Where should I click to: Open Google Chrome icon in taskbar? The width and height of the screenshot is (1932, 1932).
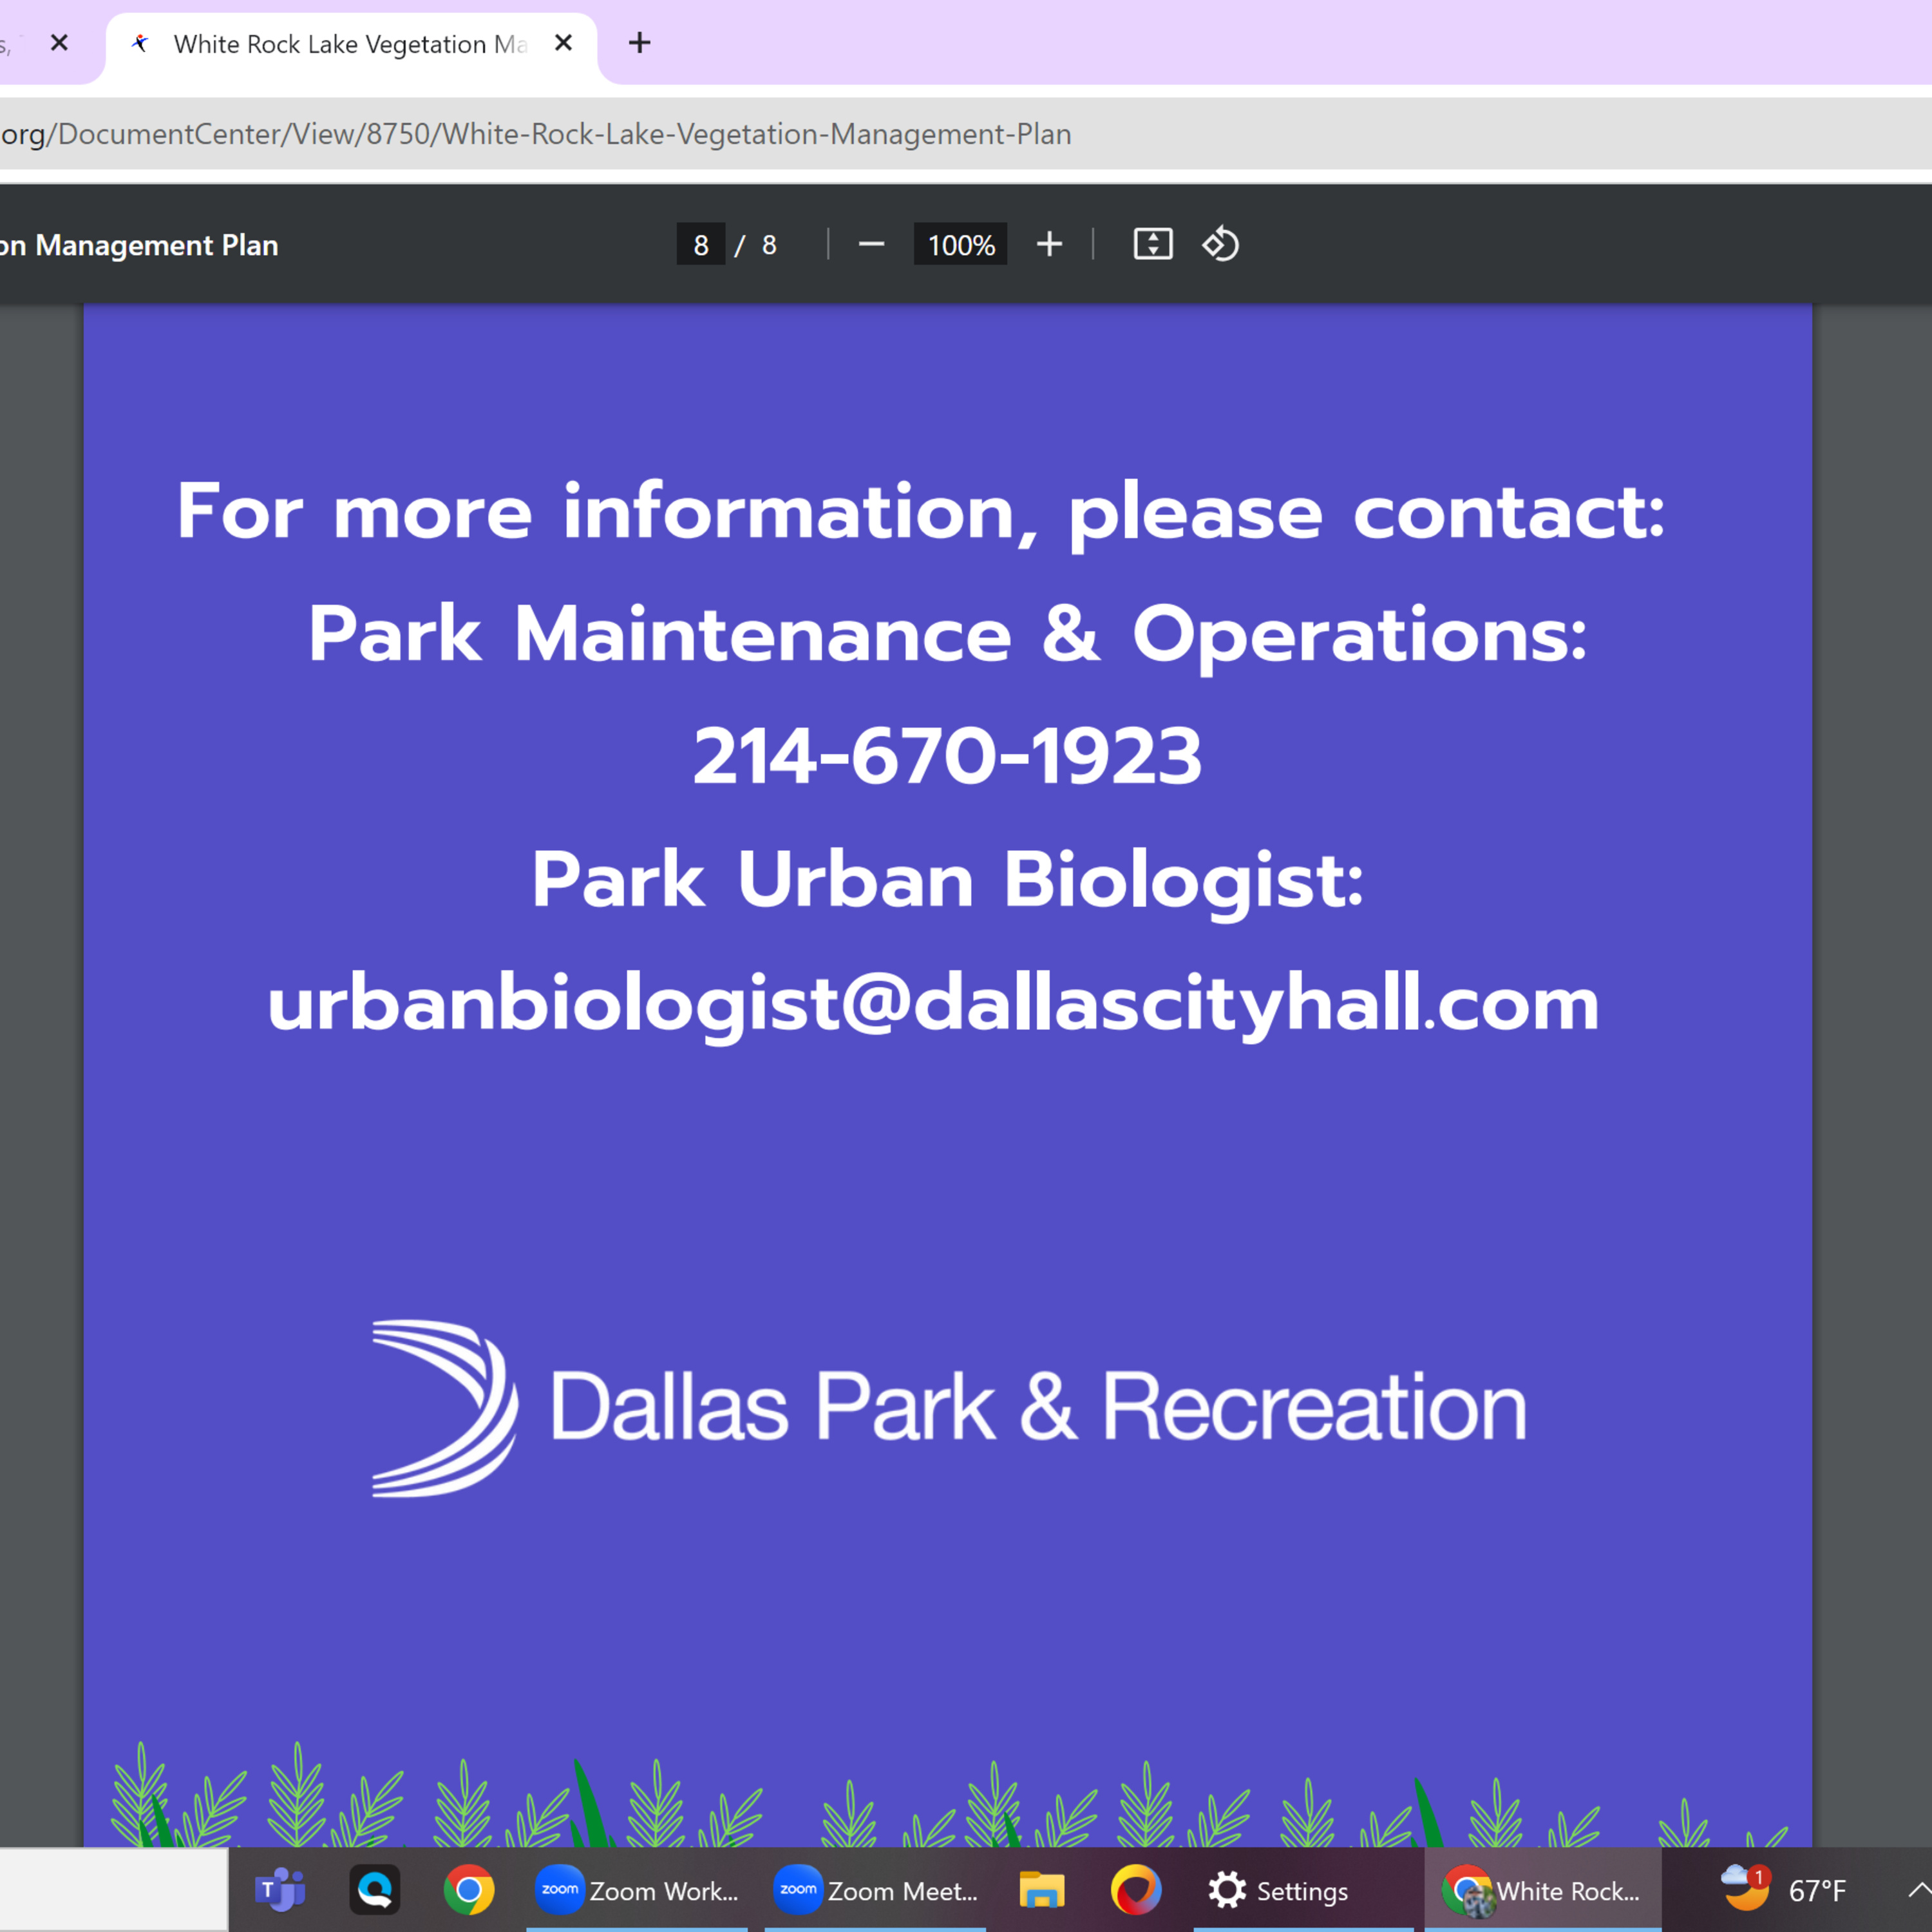coord(468,1890)
